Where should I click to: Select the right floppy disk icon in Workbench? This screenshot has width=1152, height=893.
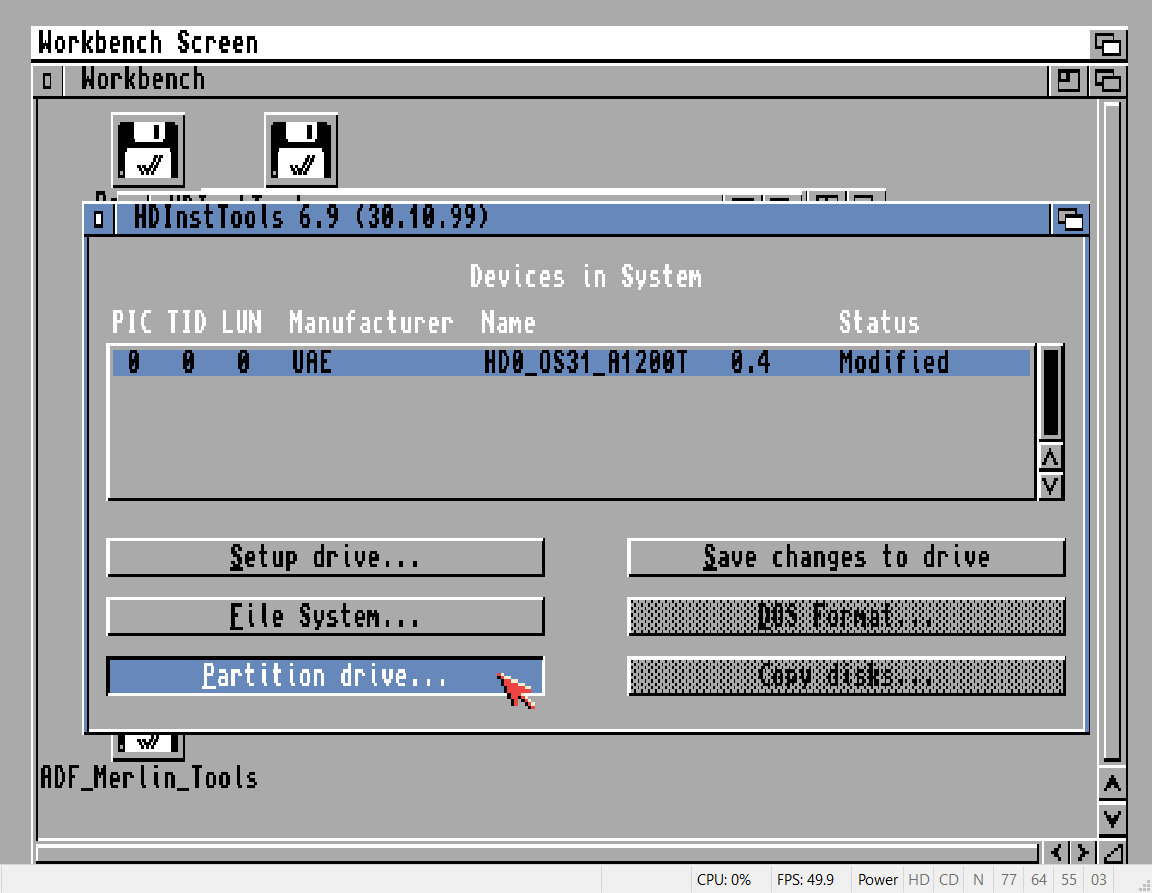click(300, 151)
